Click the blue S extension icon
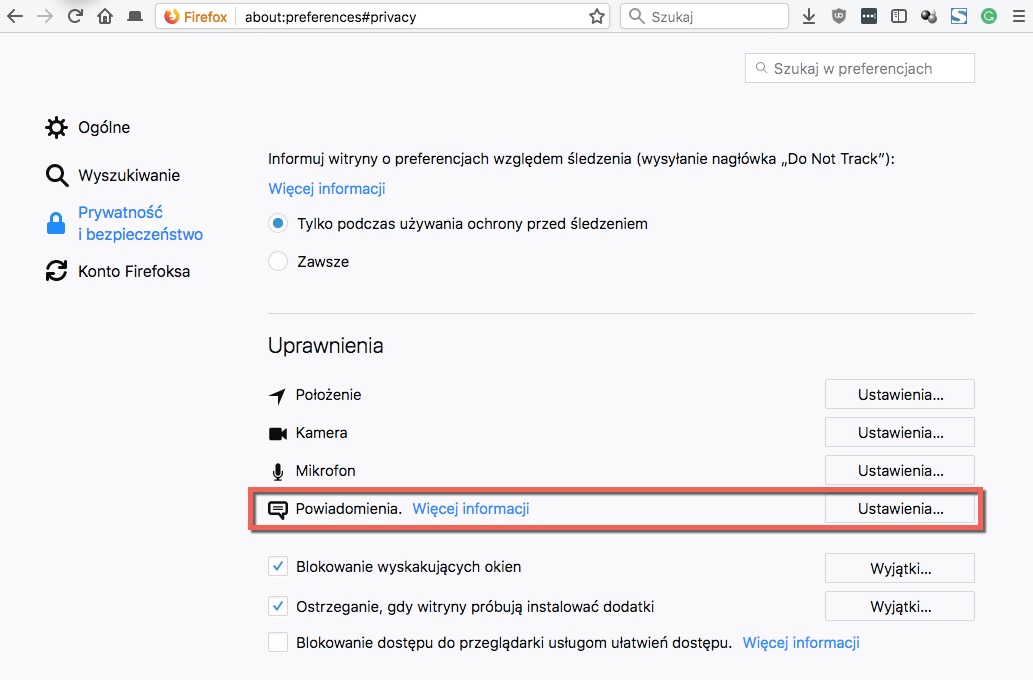Viewport: 1033px width, 680px height. (959, 16)
